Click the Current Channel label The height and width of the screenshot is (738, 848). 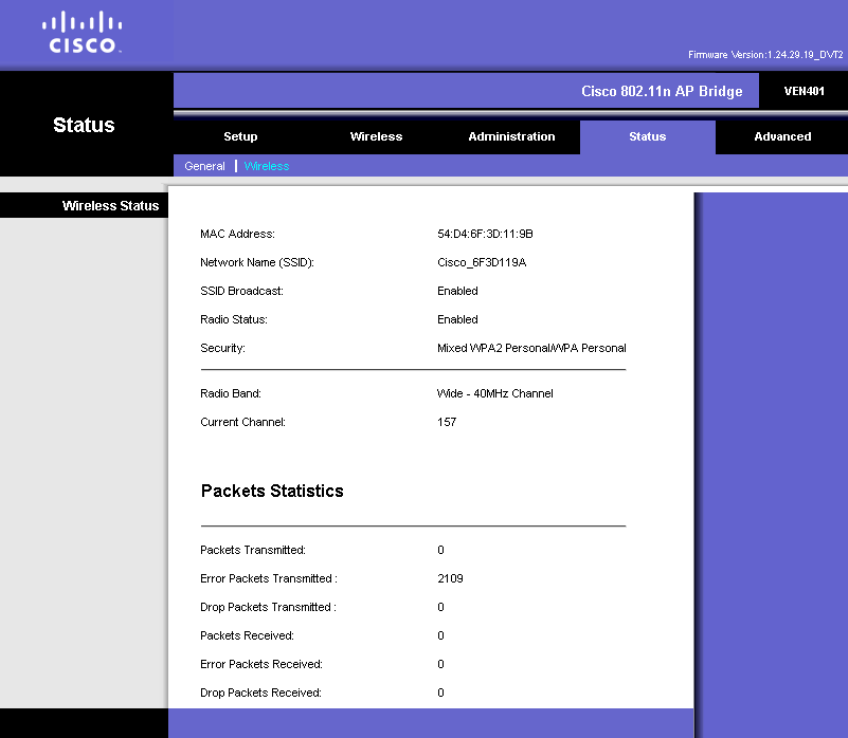[243, 422]
